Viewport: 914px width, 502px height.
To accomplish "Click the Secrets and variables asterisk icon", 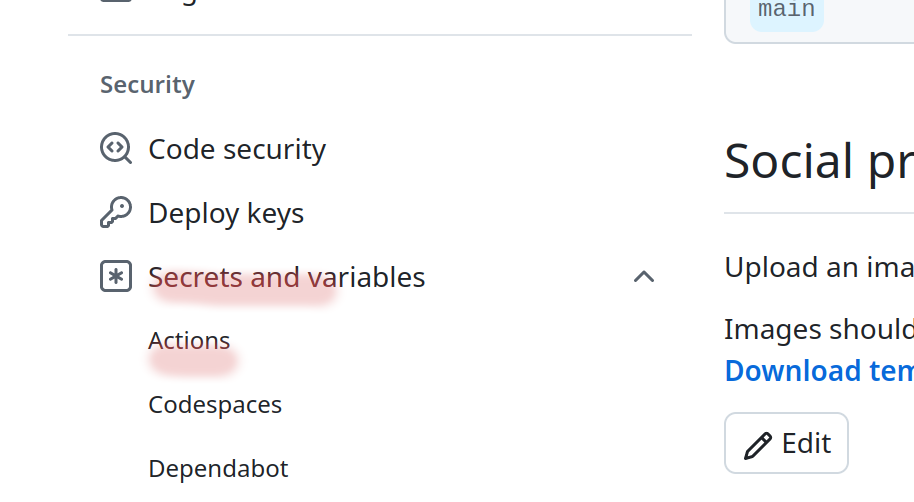I will click(116, 277).
